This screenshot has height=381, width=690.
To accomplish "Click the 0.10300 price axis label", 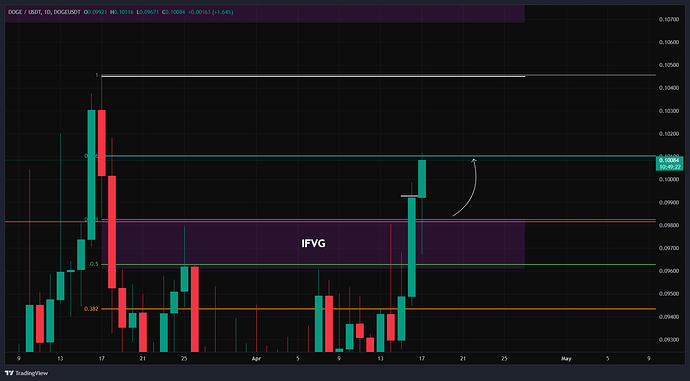I will pos(668,111).
